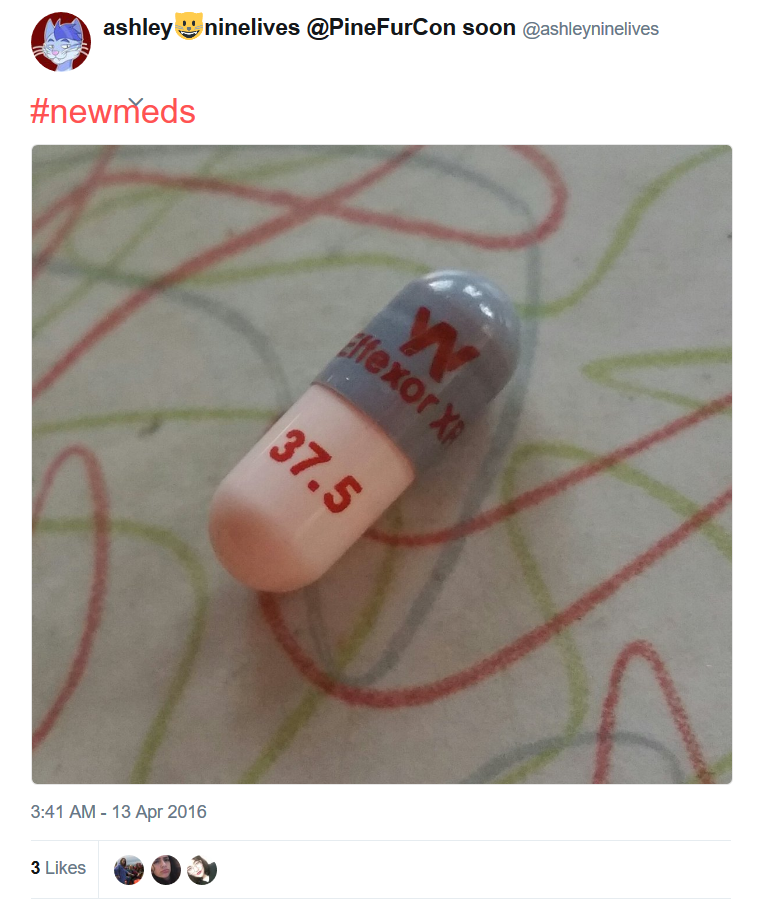Open the first liker's avatar
This screenshot has height=900, width=761.
(129, 870)
